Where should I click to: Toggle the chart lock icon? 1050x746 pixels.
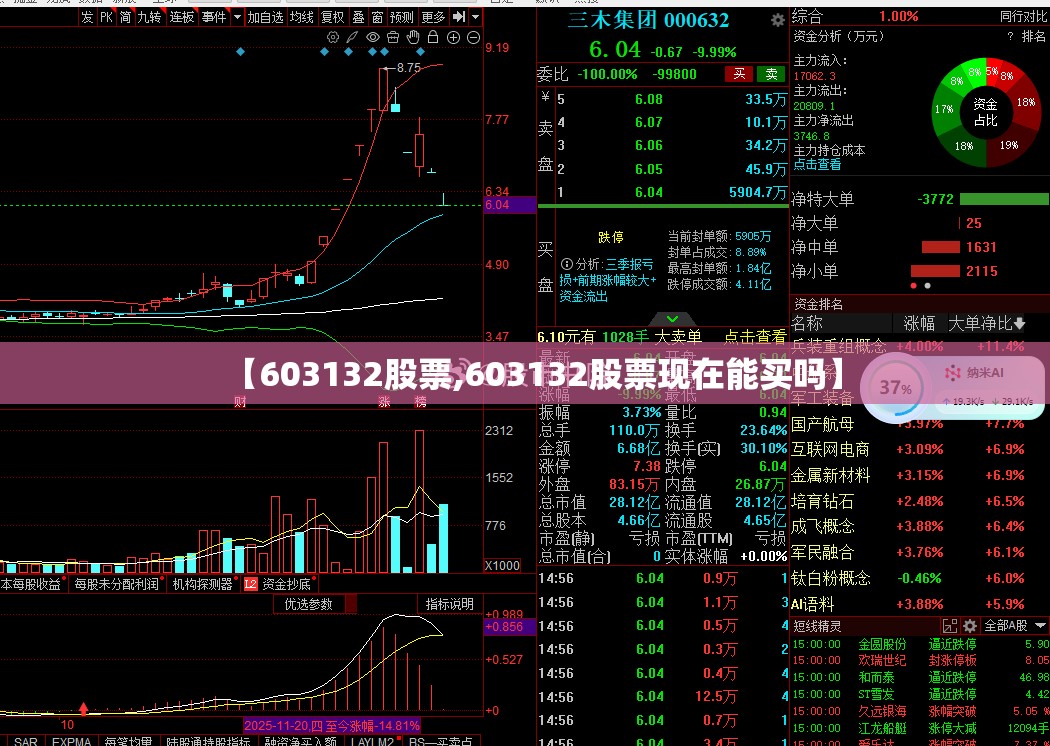click(x=433, y=38)
